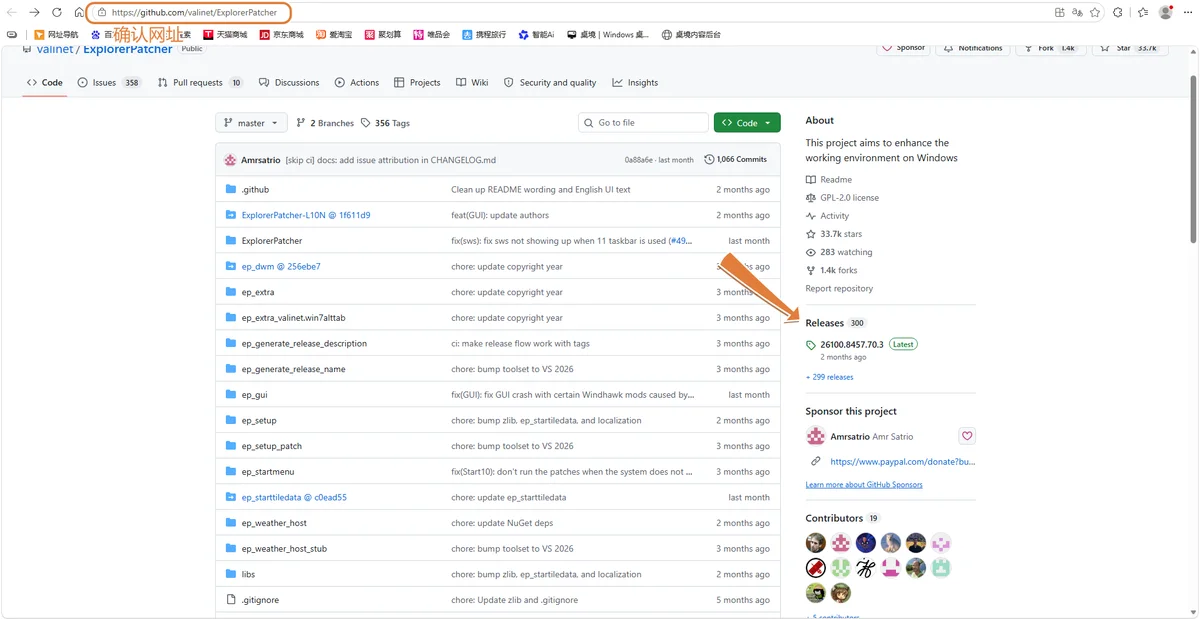Click the Notifications button
1200x619 pixels.
tap(972, 47)
